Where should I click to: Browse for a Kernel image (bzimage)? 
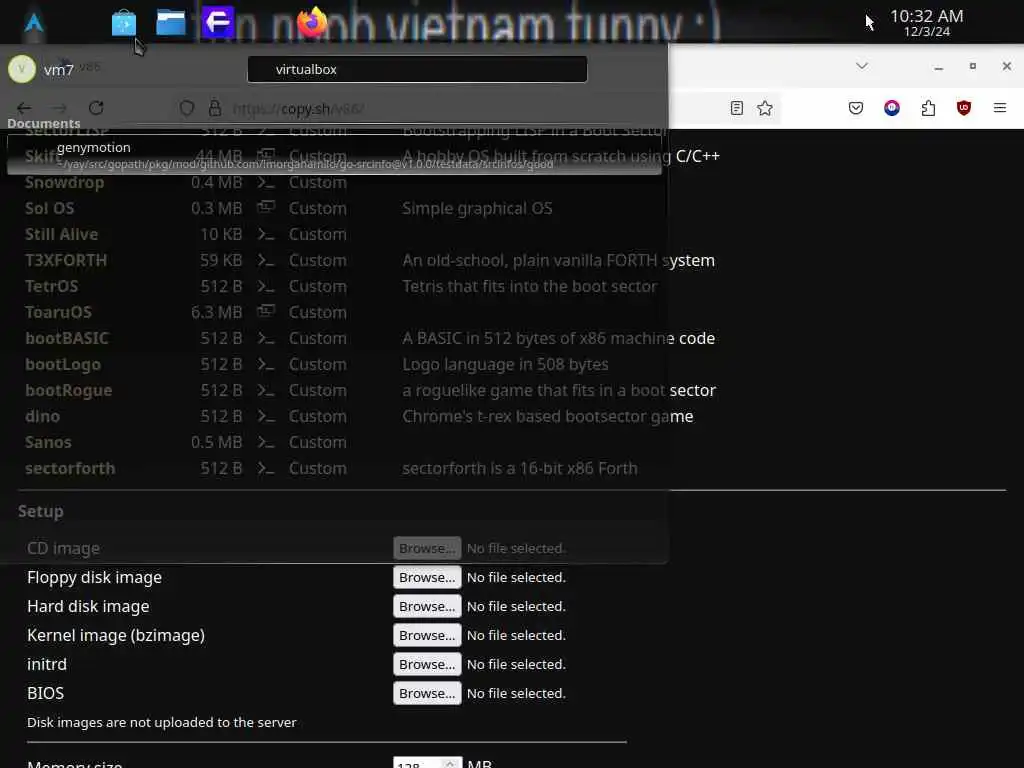tap(427, 635)
